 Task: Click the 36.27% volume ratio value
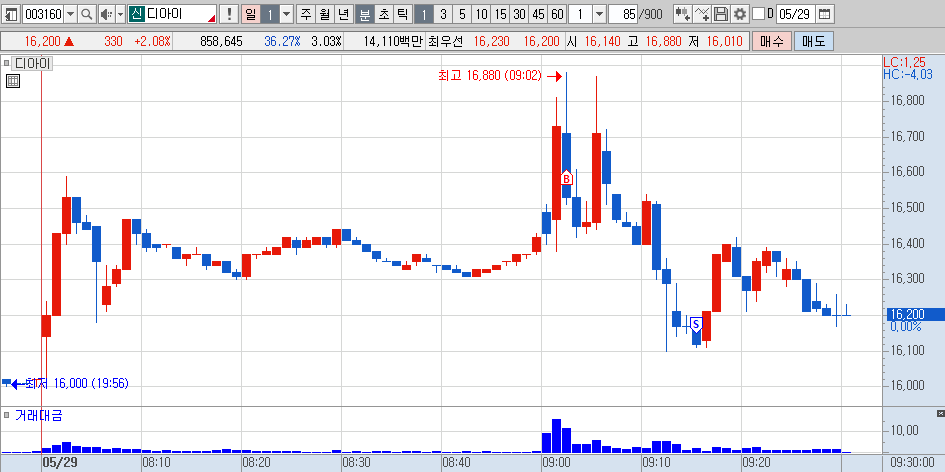282,42
